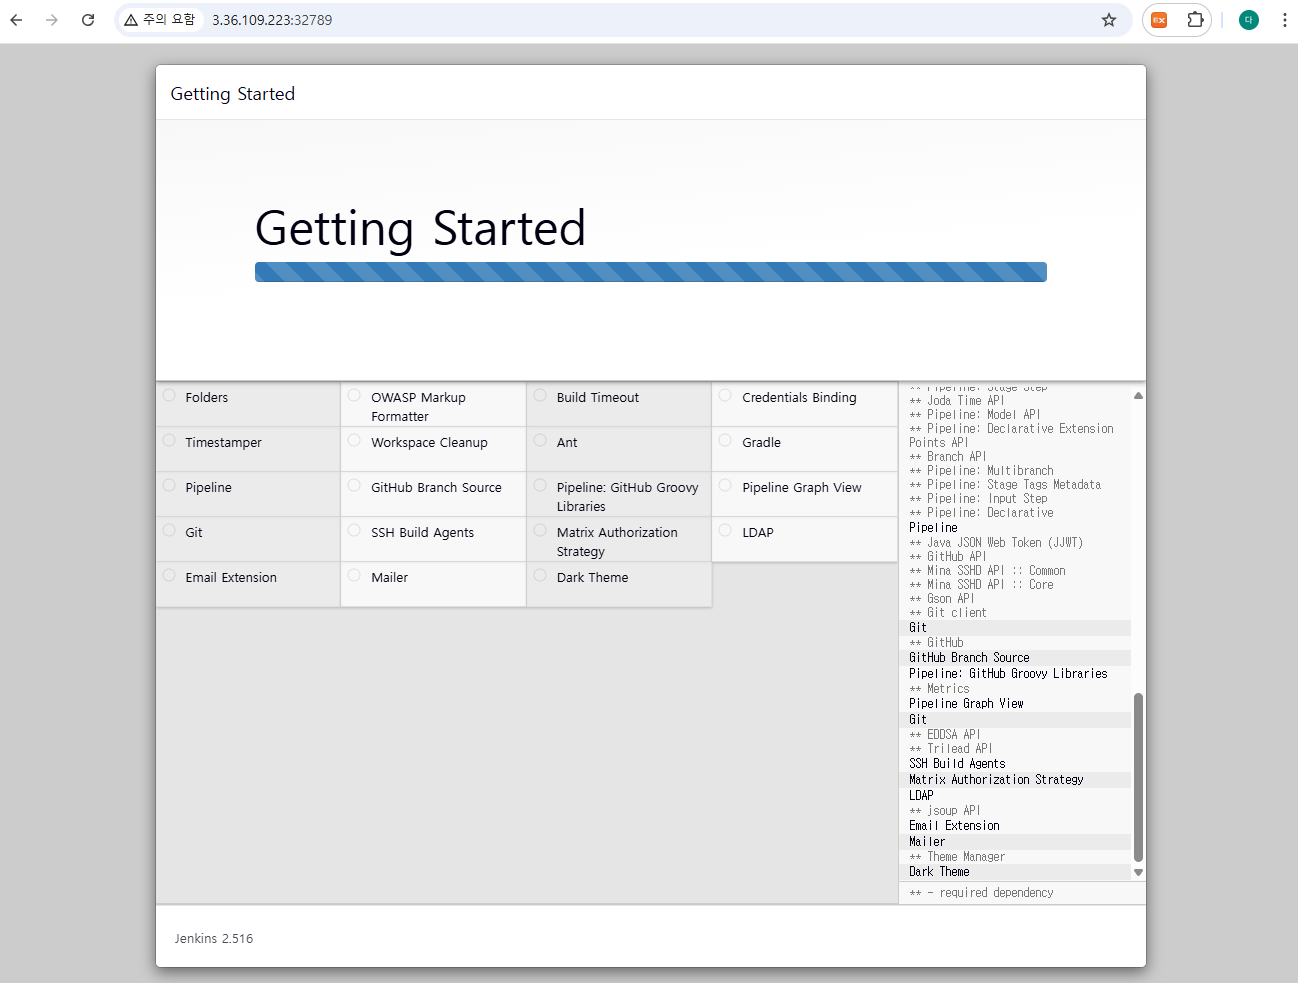The height and width of the screenshot is (983, 1298).
Task: Select the Folders plugin status circle
Action: 169,395
